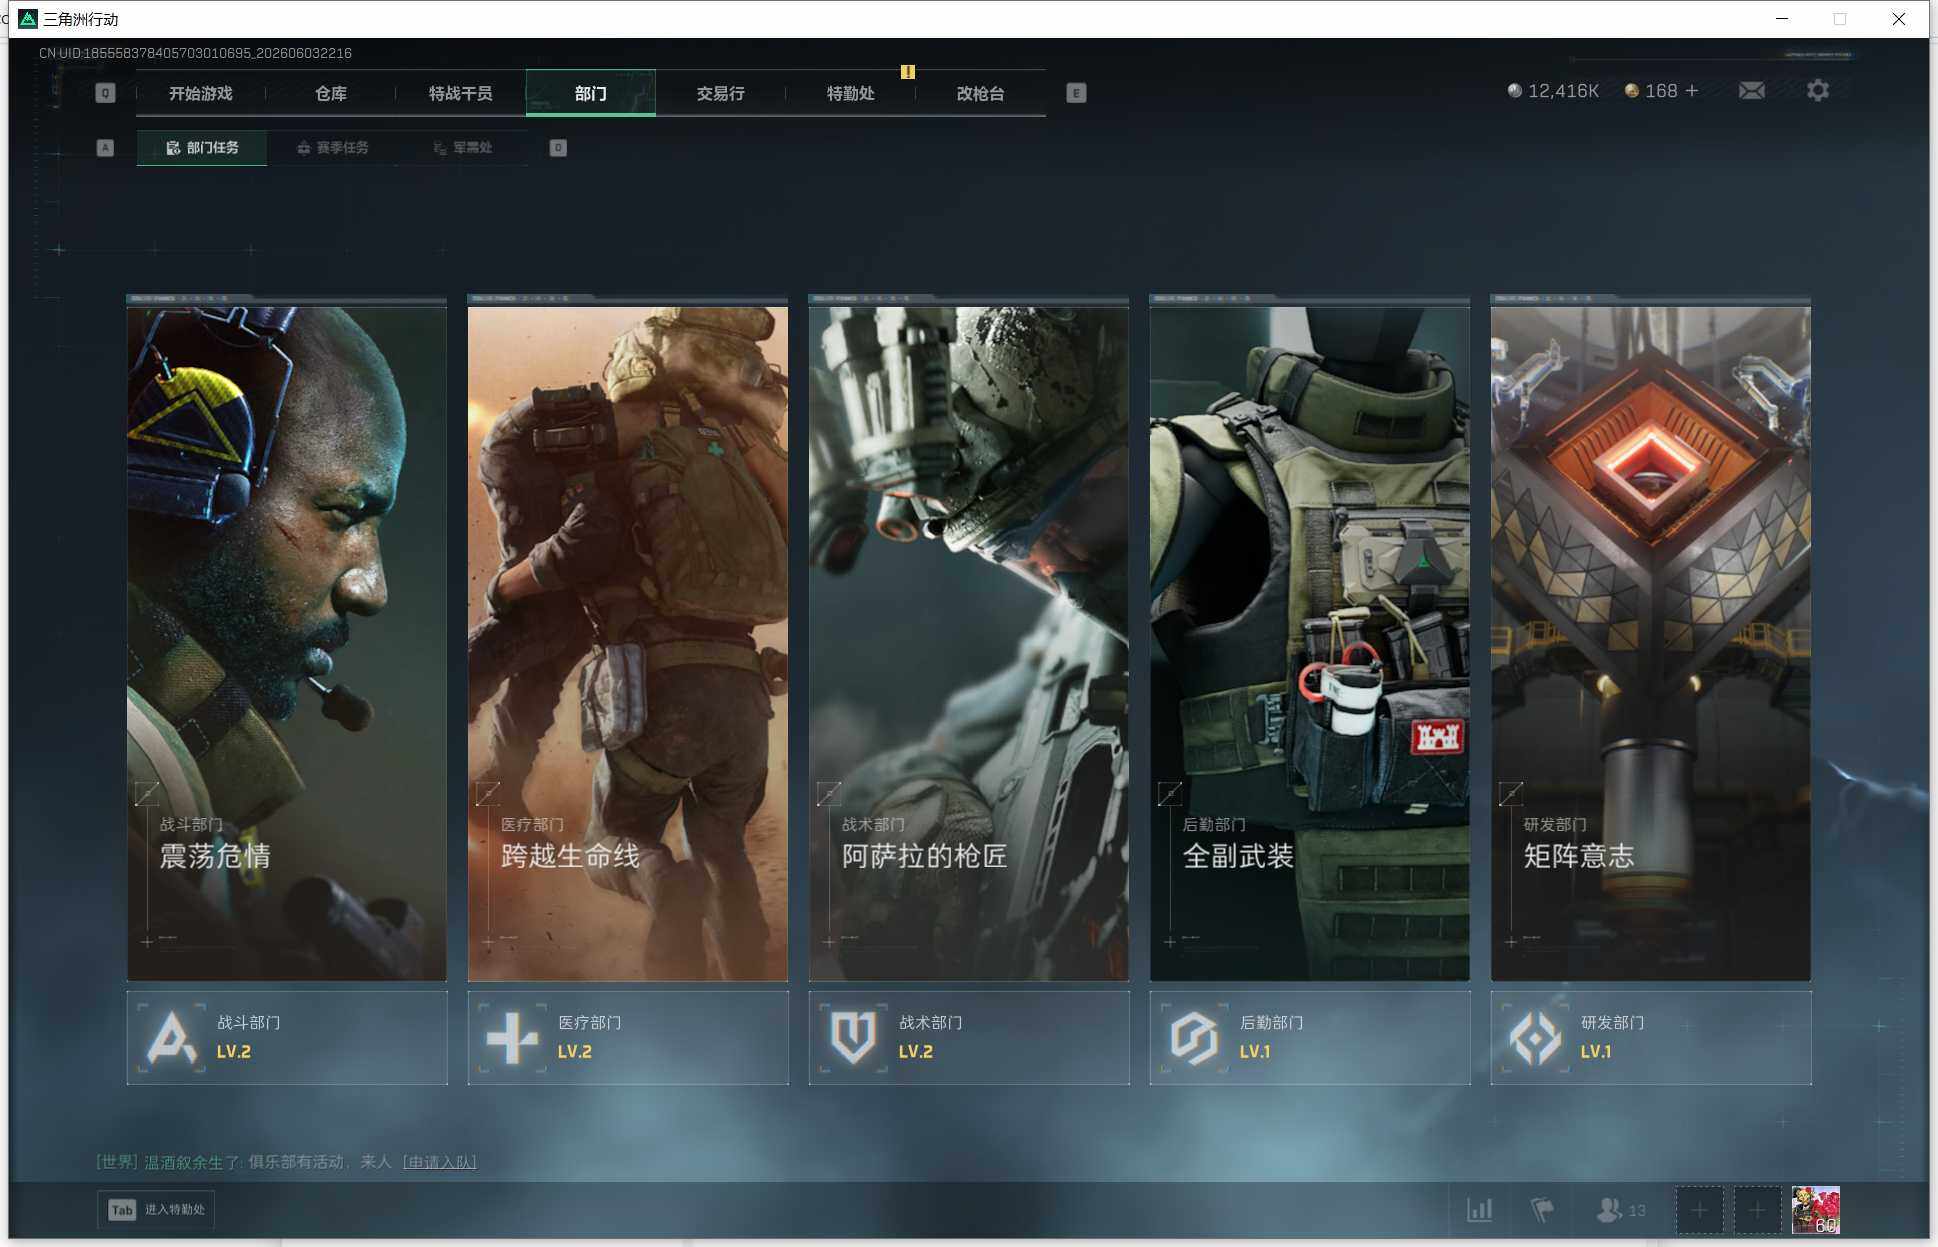Click the 战术部门 LV.2 panel
This screenshot has width=1938, height=1247.
969,1038
